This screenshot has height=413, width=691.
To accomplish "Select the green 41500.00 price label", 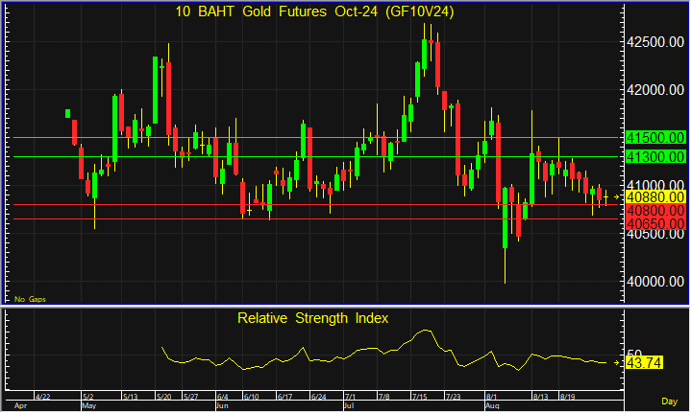I will pyautogui.click(x=654, y=137).
